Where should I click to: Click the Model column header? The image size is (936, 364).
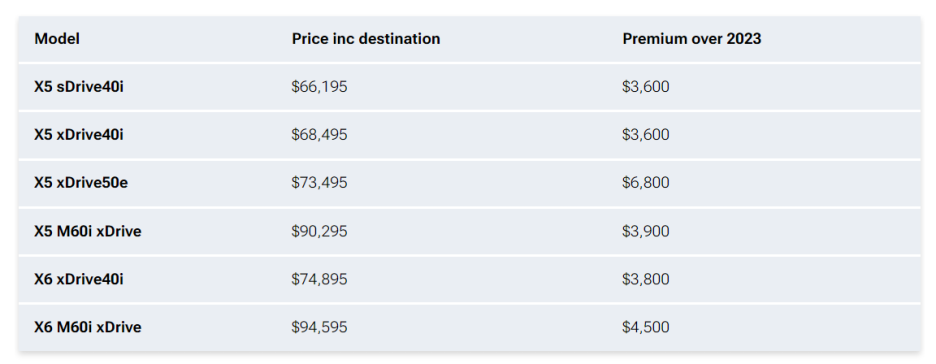57,39
